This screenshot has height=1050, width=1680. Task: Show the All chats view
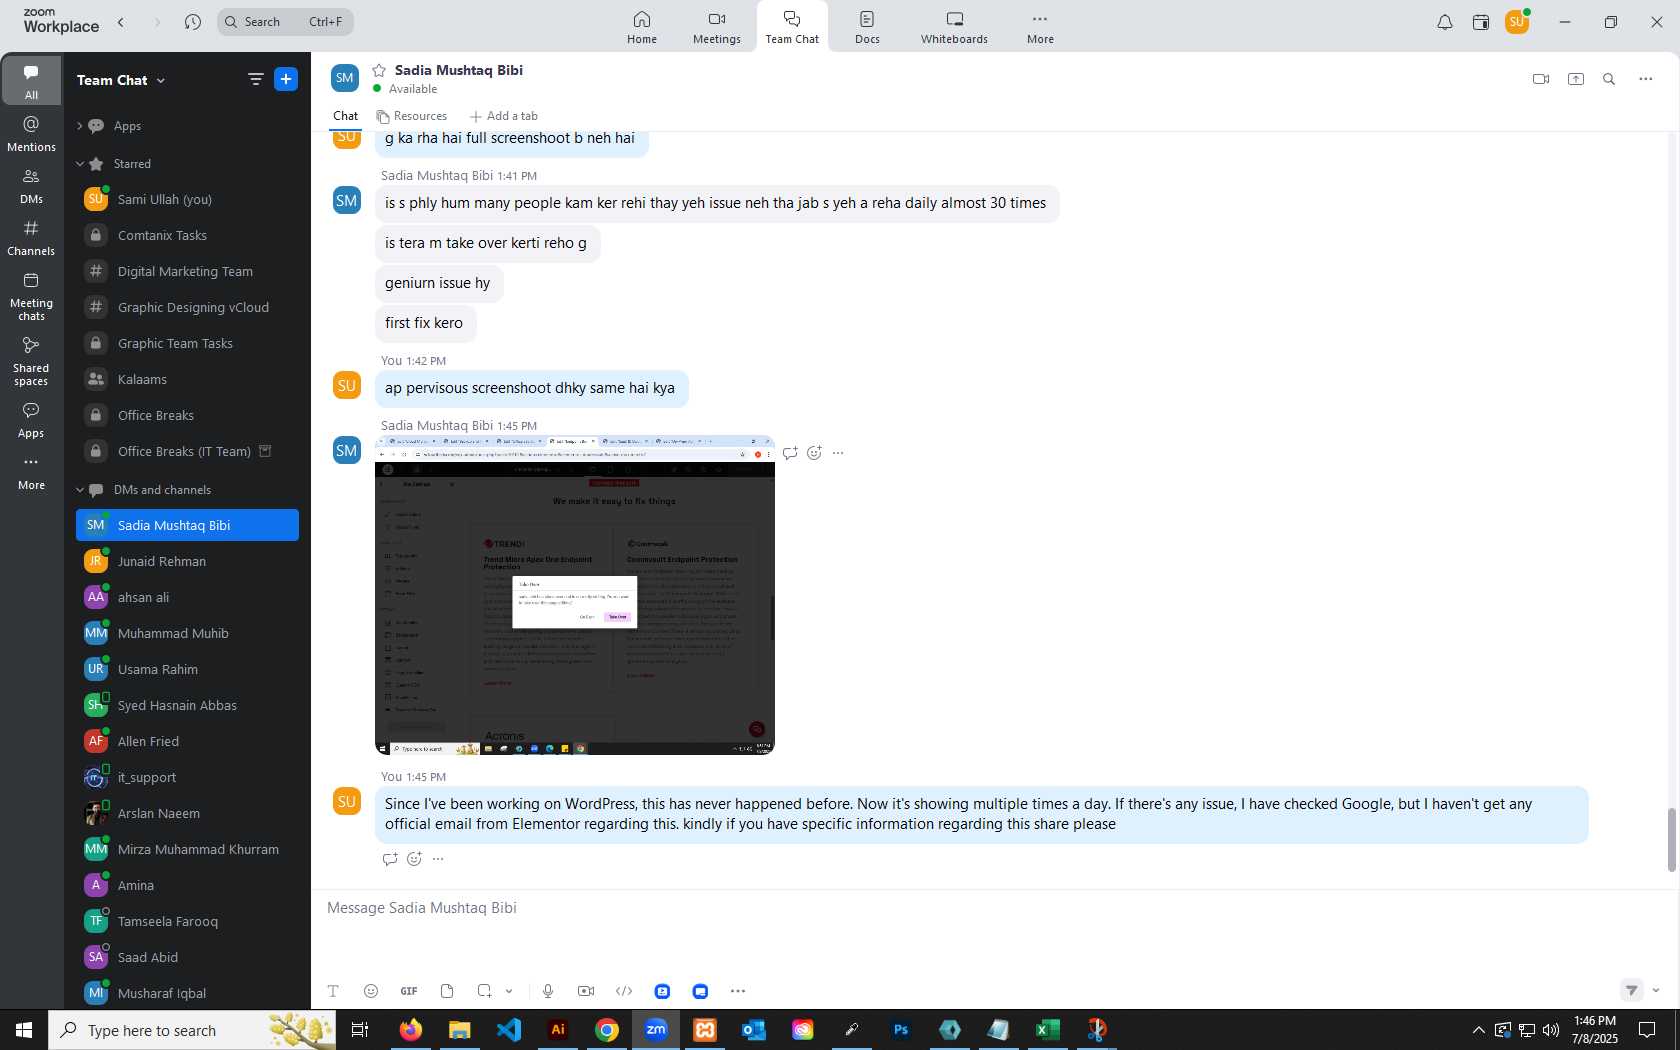pyautogui.click(x=31, y=81)
